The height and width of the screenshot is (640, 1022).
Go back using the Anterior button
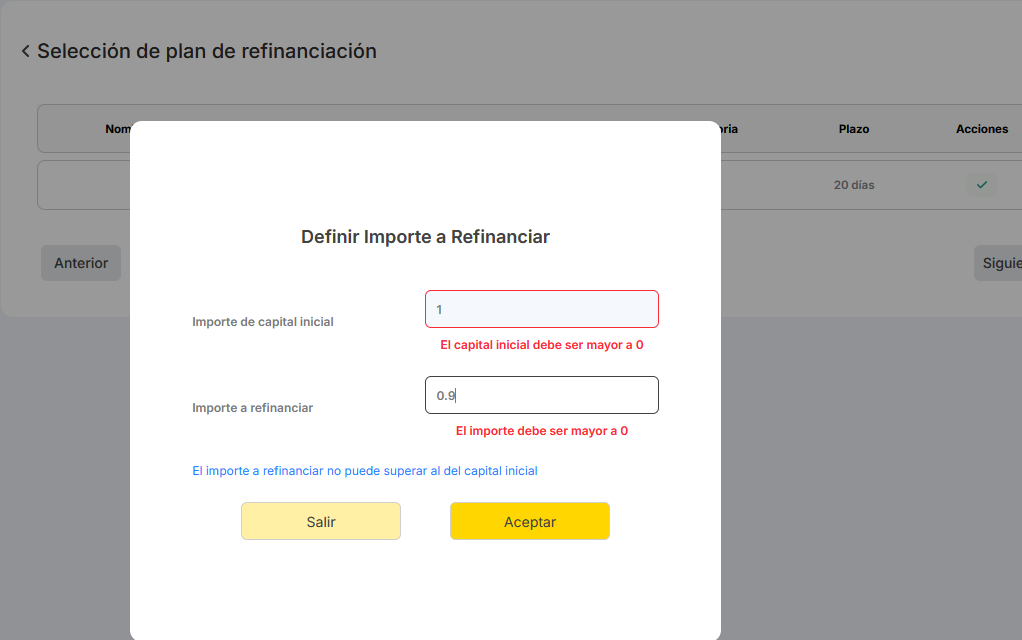point(80,262)
